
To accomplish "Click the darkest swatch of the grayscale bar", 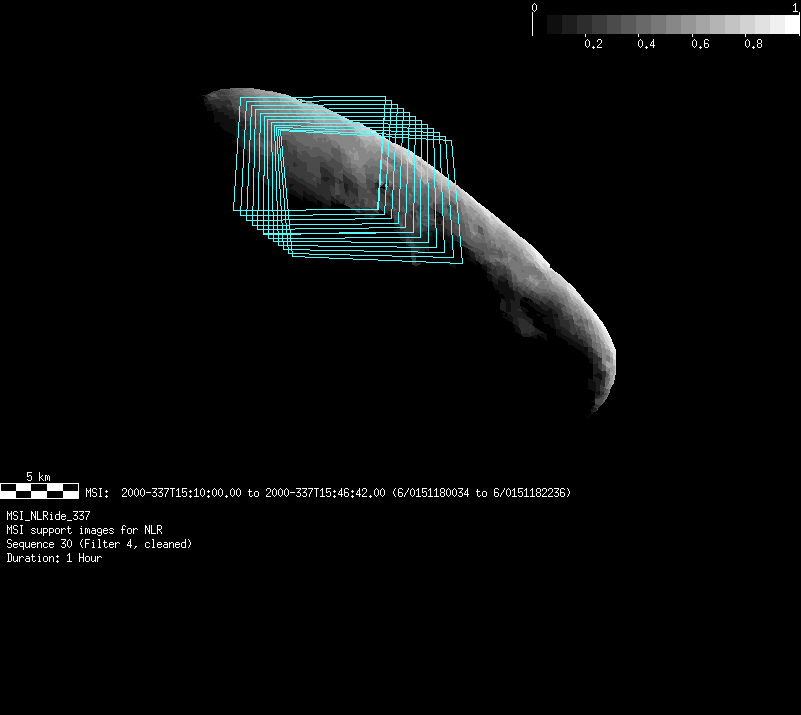I will click(541, 25).
